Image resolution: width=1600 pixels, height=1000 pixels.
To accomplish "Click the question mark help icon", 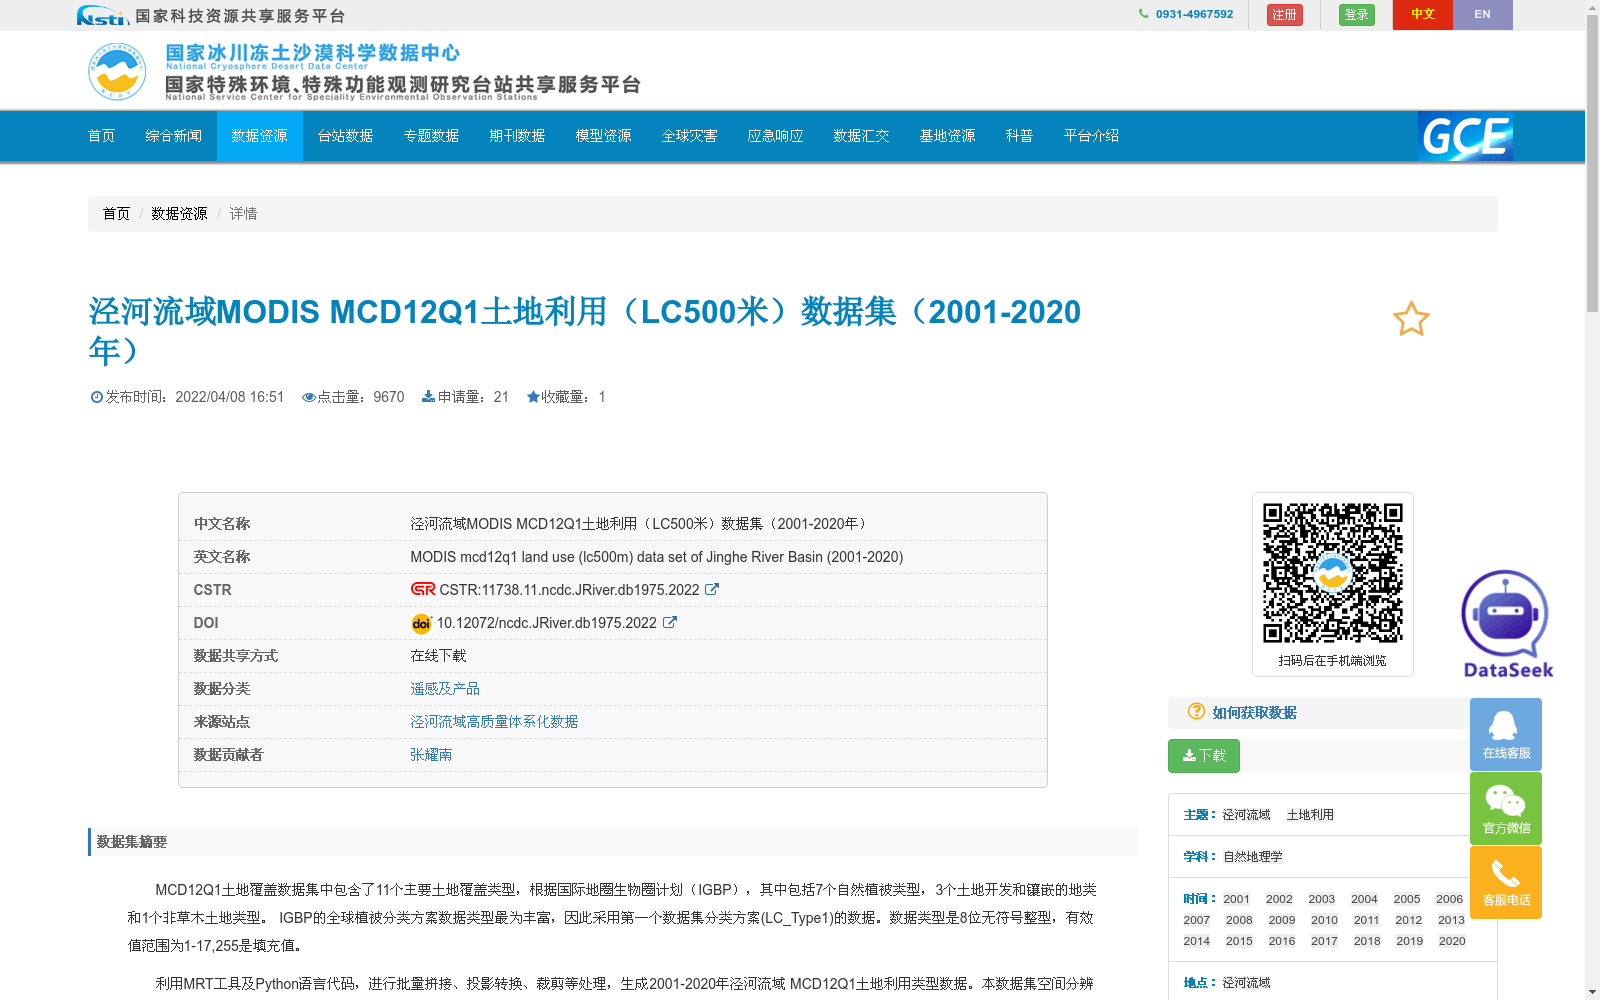I will pos(1196,711).
